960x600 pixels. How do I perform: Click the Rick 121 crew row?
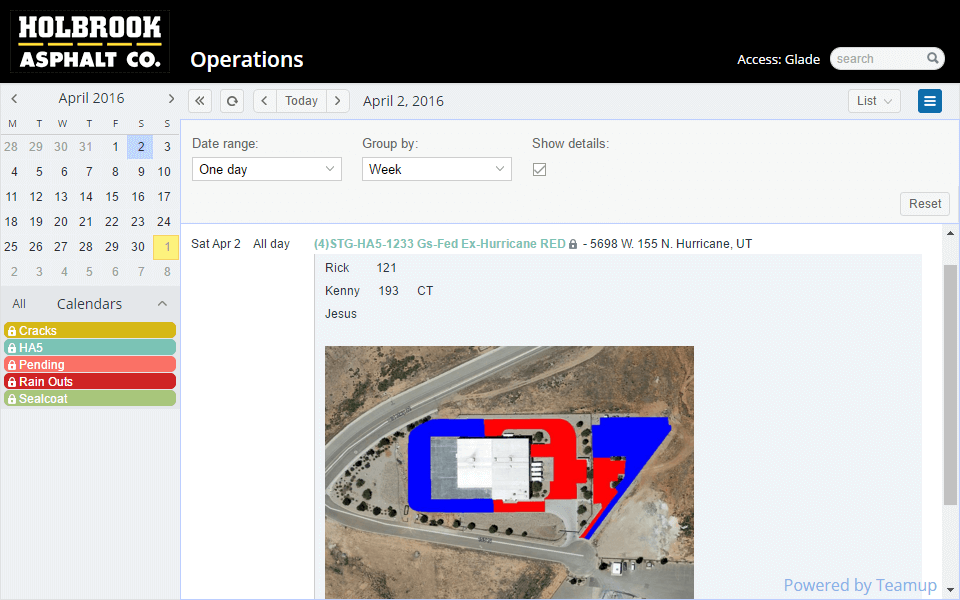361,268
